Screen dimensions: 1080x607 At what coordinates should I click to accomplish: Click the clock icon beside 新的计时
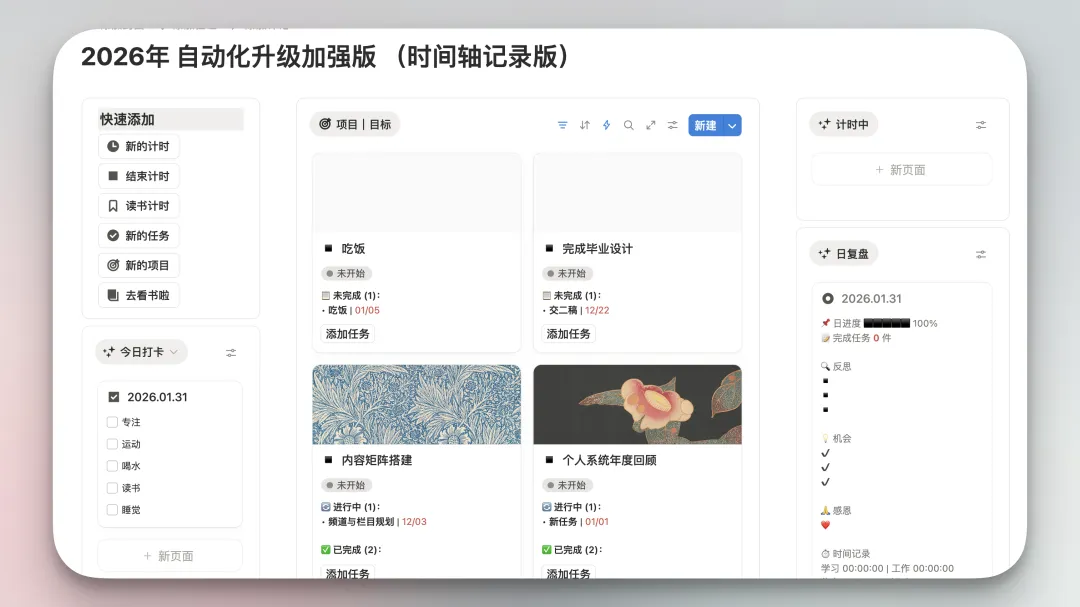coord(113,146)
